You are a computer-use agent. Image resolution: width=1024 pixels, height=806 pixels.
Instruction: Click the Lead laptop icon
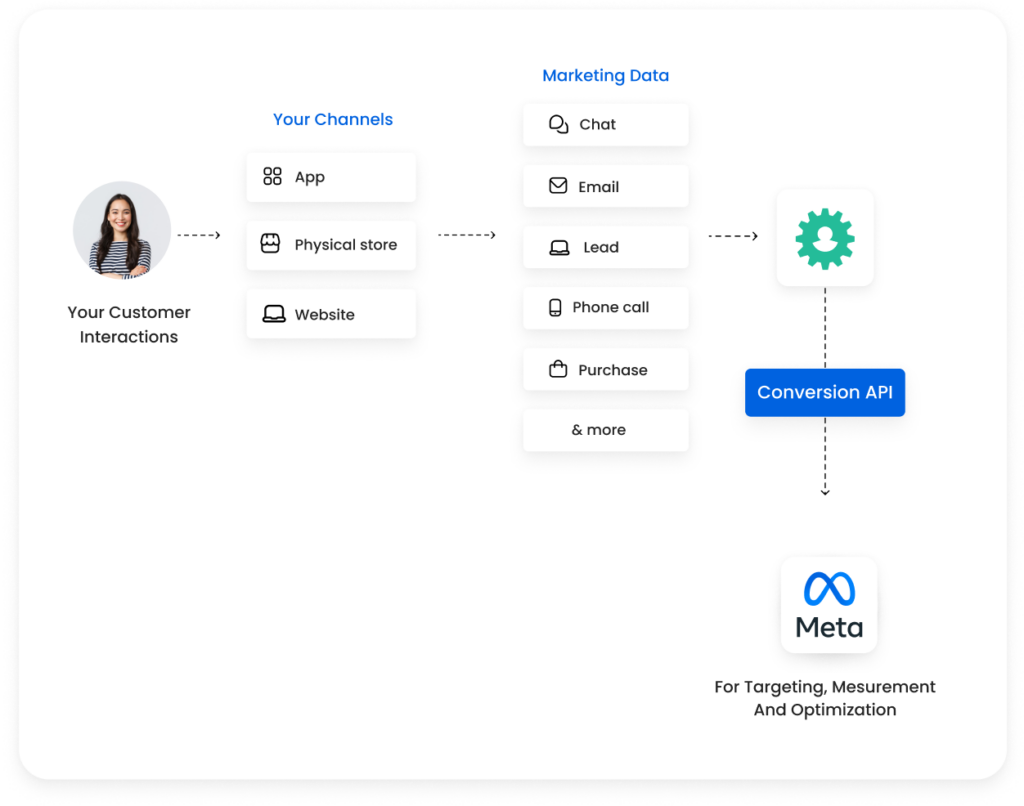point(559,247)
